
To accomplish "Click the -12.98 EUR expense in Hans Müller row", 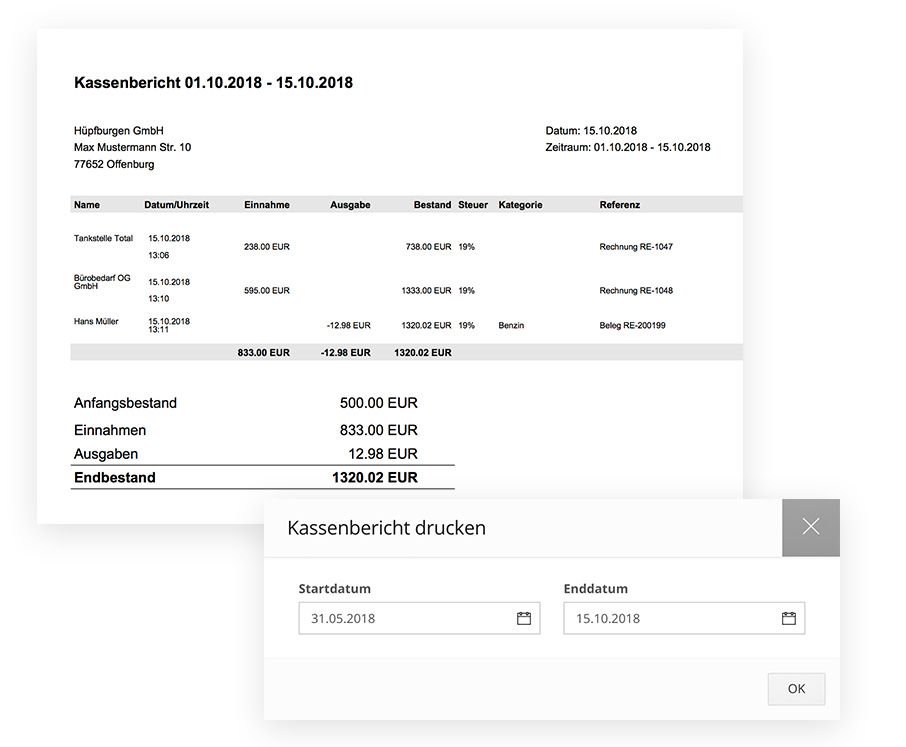I will [x=348, y=325].
